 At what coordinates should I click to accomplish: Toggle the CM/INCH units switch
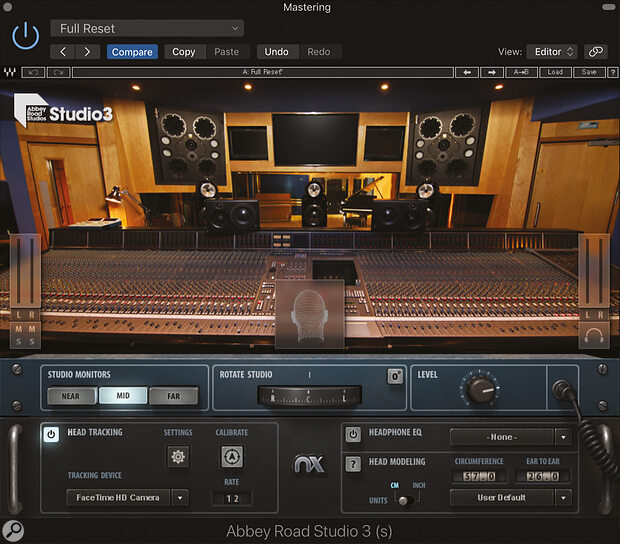(406, 501)
